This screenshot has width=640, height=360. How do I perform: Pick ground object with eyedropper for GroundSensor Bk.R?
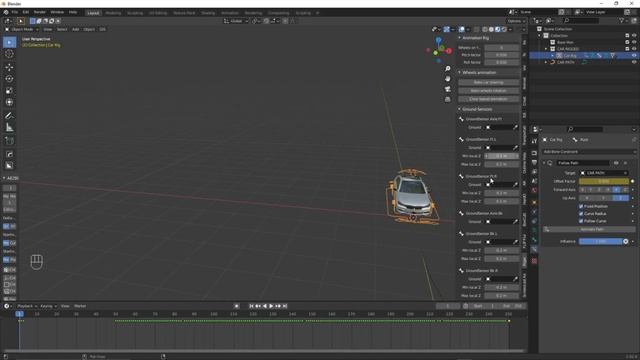click(x=515, y=279)
